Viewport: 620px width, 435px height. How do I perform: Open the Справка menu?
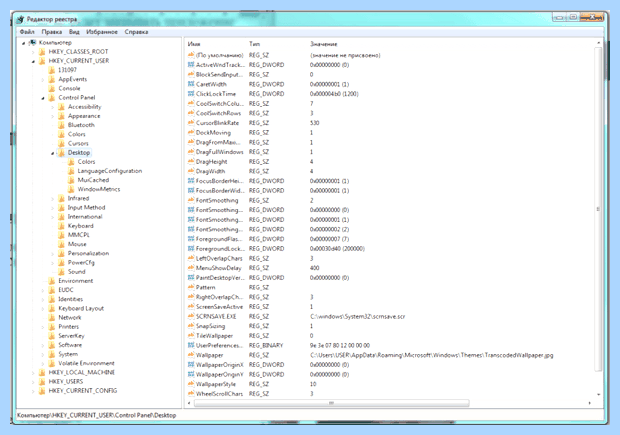coord(136,32)
